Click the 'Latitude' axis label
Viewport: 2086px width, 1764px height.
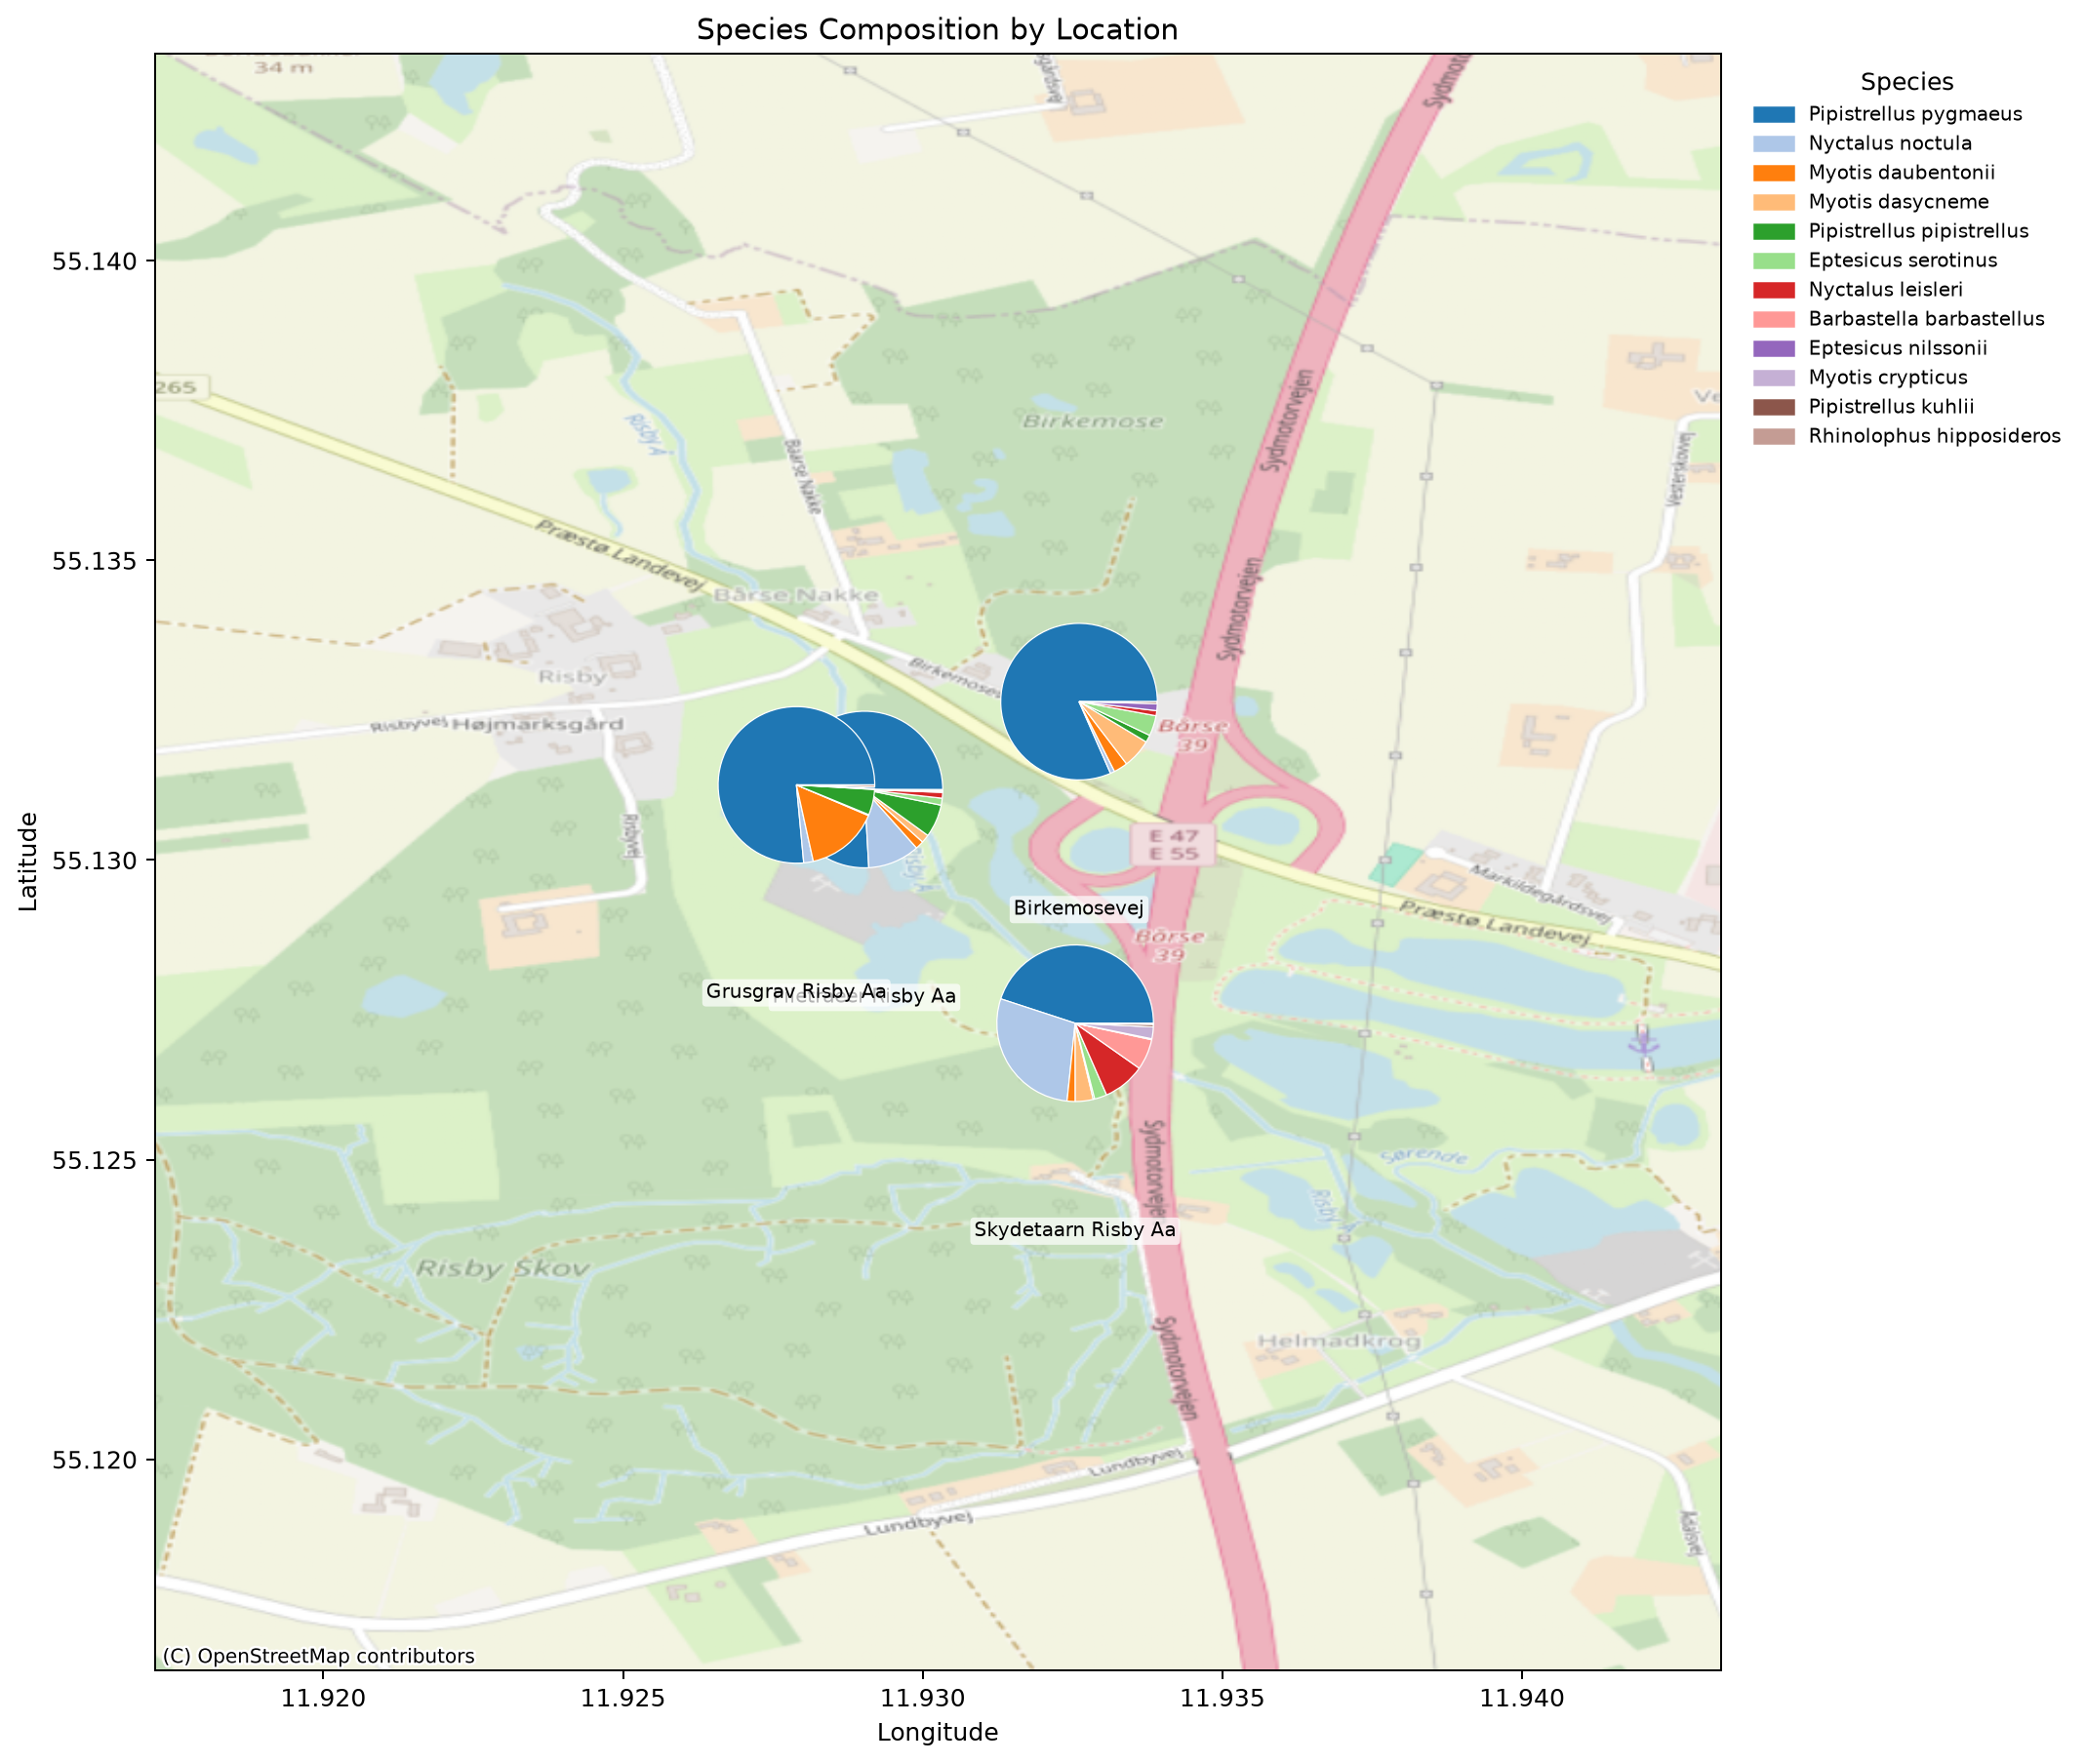[x=28, y=861]
